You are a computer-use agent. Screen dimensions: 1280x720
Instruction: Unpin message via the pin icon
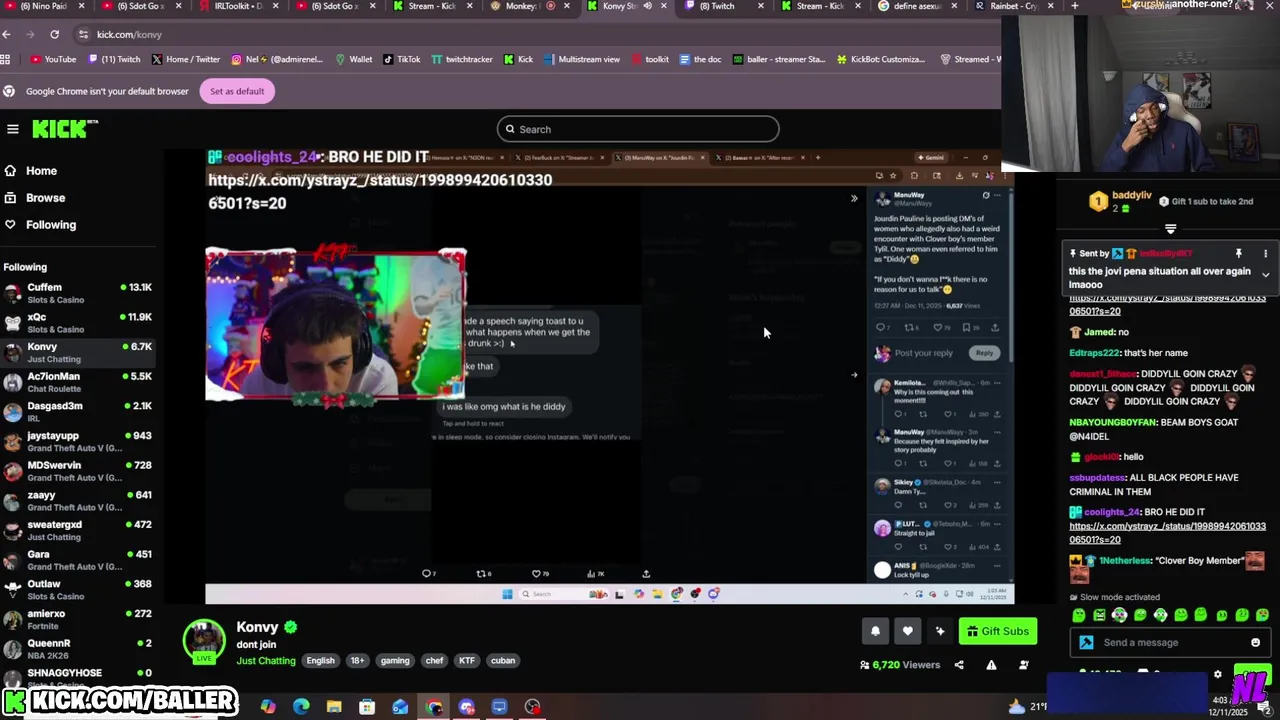1238,254
